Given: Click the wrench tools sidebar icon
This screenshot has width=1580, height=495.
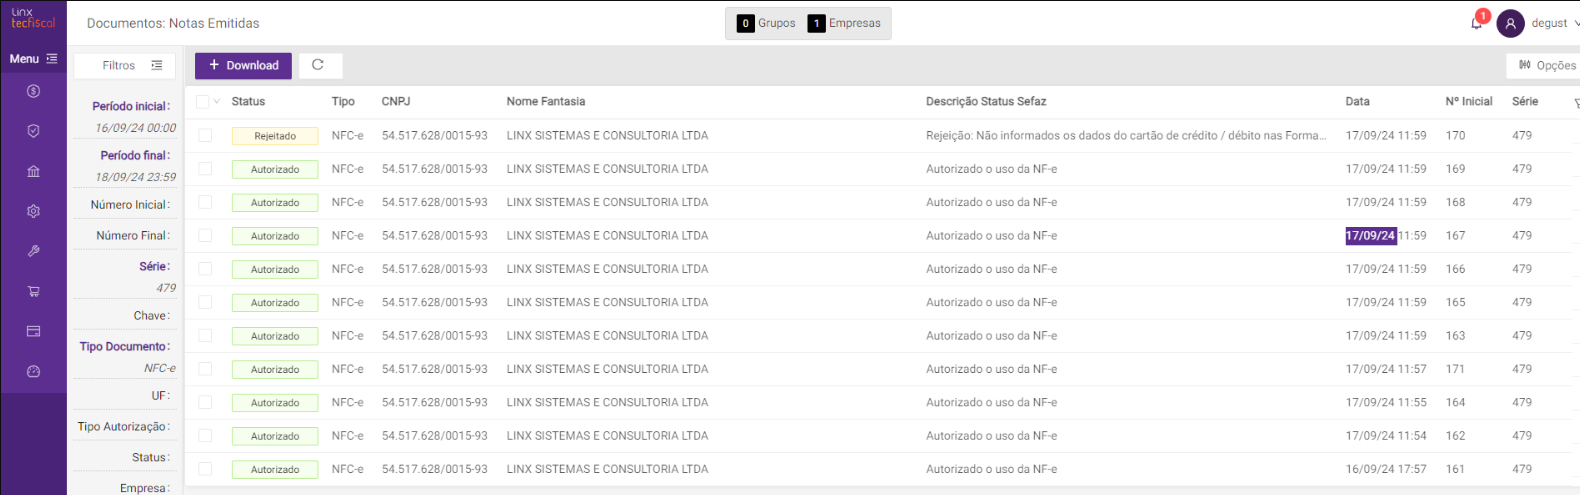Looking at the screenshot, I should click(33, 251).
